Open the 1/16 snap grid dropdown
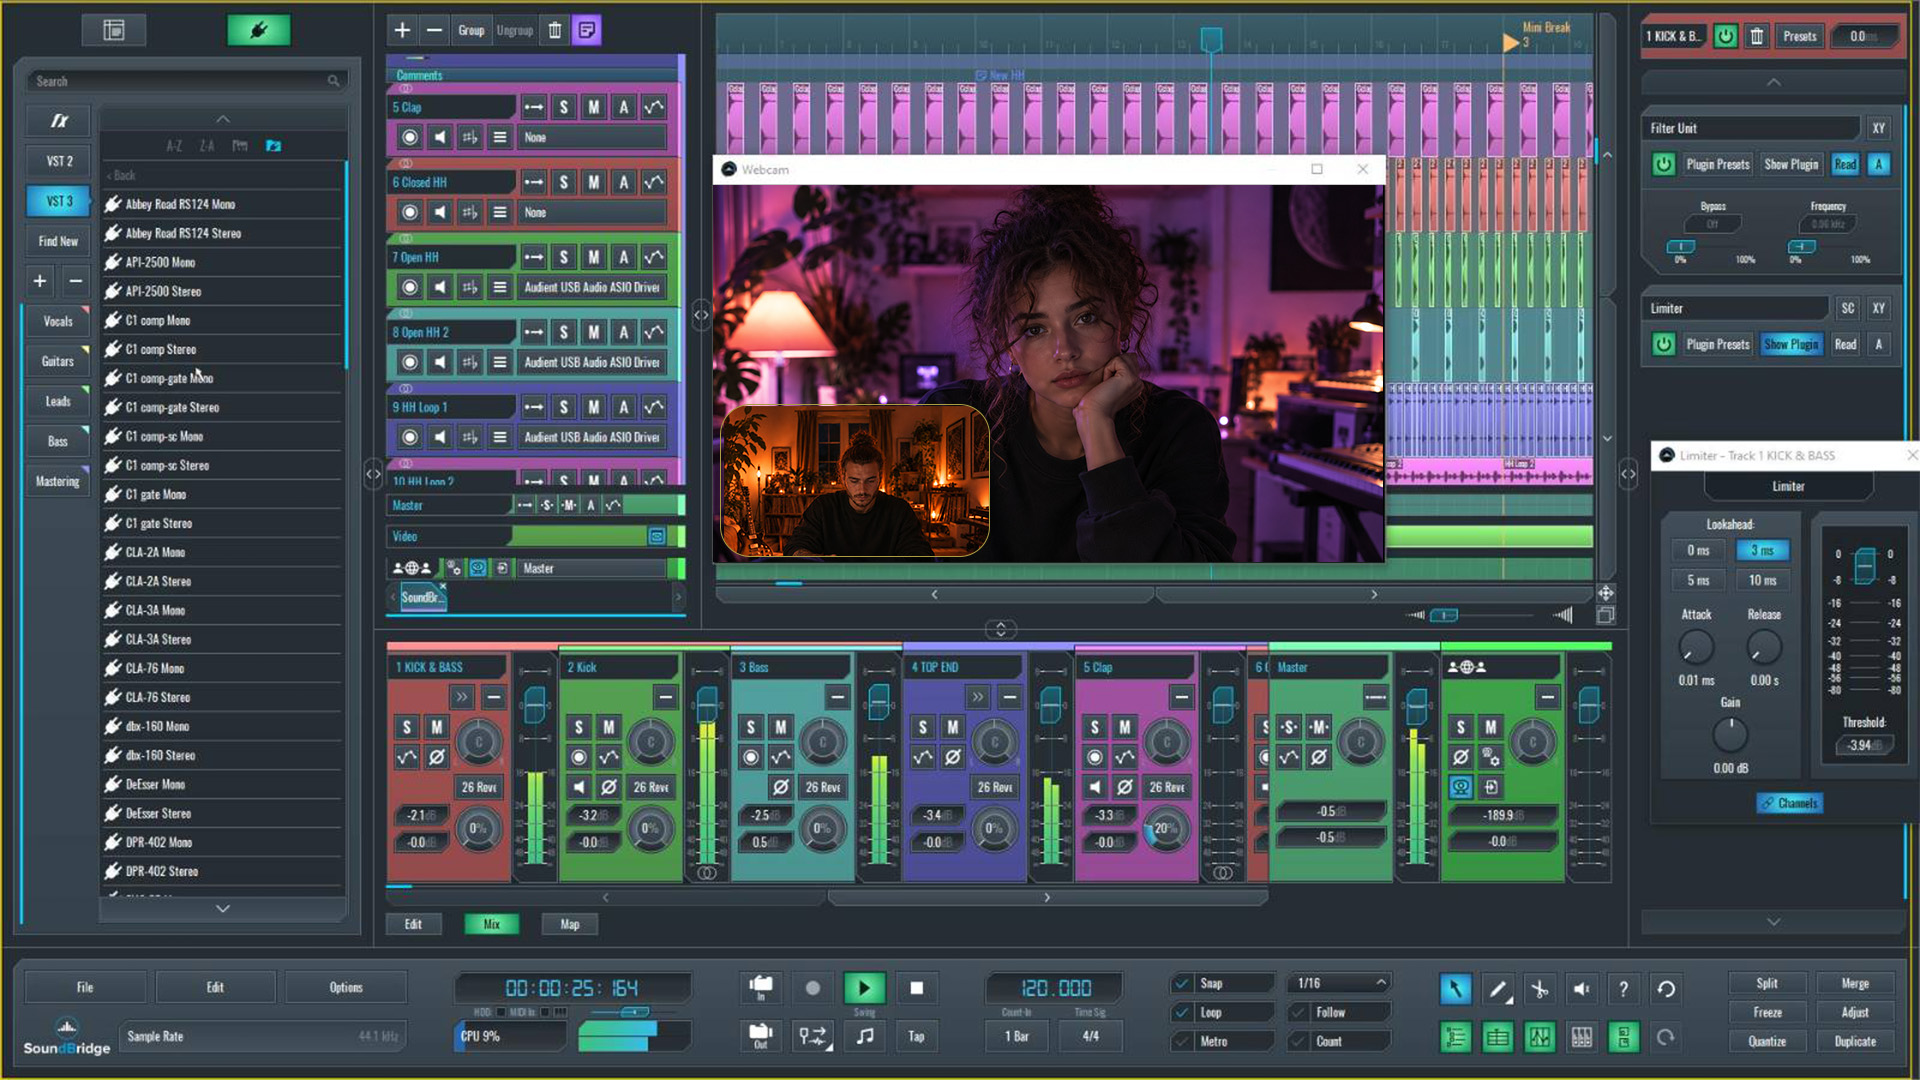Image resolution: width=1920 pixels, height=1080 pixels. [x=1340, y=984]
